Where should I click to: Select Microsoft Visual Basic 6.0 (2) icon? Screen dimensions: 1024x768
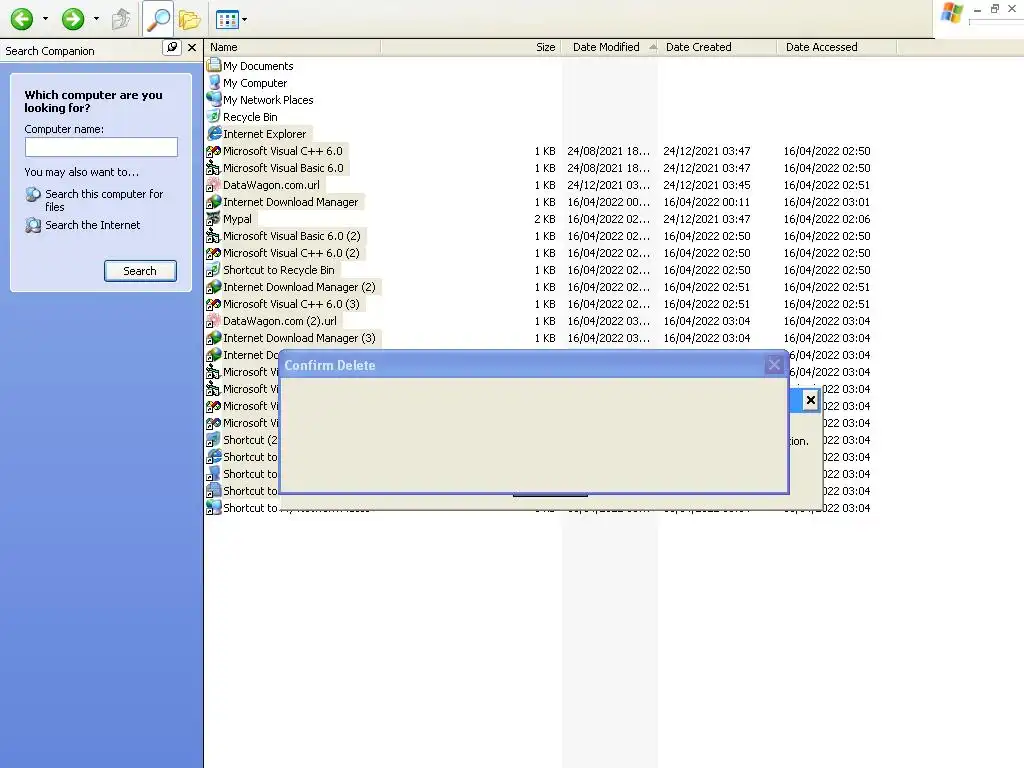[x=214, y=236]
